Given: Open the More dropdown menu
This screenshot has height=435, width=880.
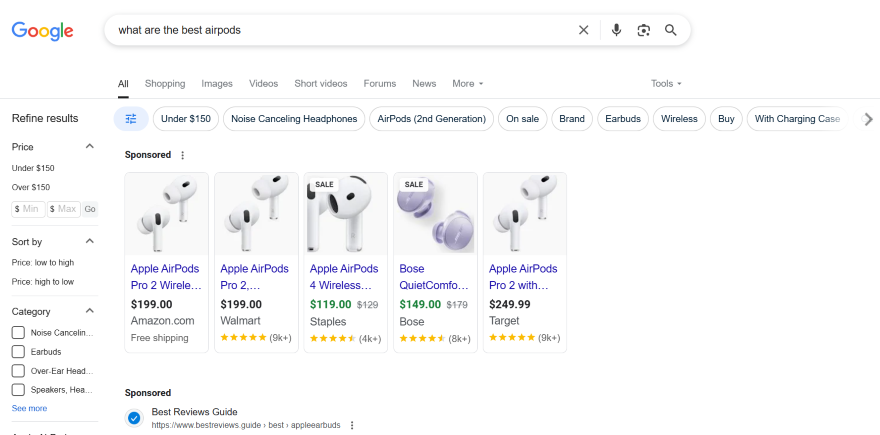Looking at the screenshot, I should click(468, 84).
